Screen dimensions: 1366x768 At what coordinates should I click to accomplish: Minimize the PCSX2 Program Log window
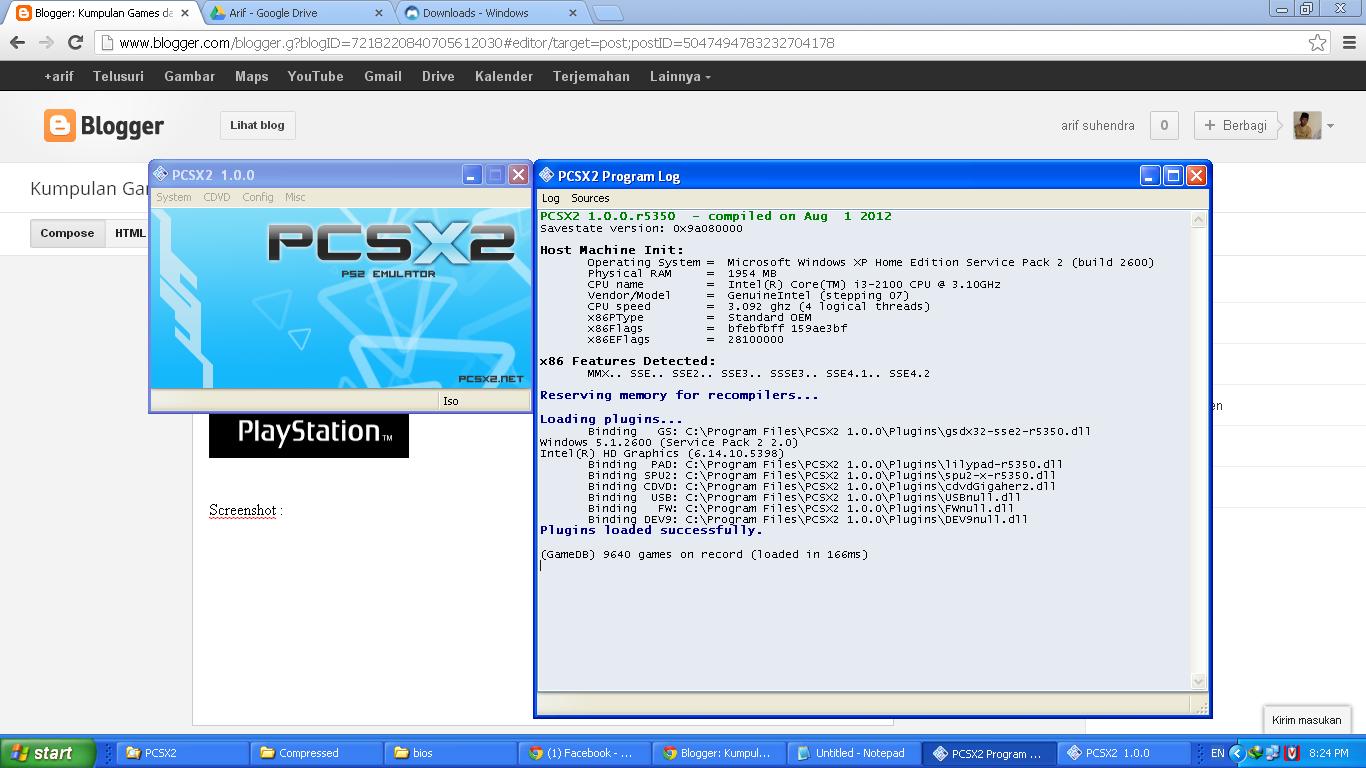pyautogui.click(x=1151, y=175)
